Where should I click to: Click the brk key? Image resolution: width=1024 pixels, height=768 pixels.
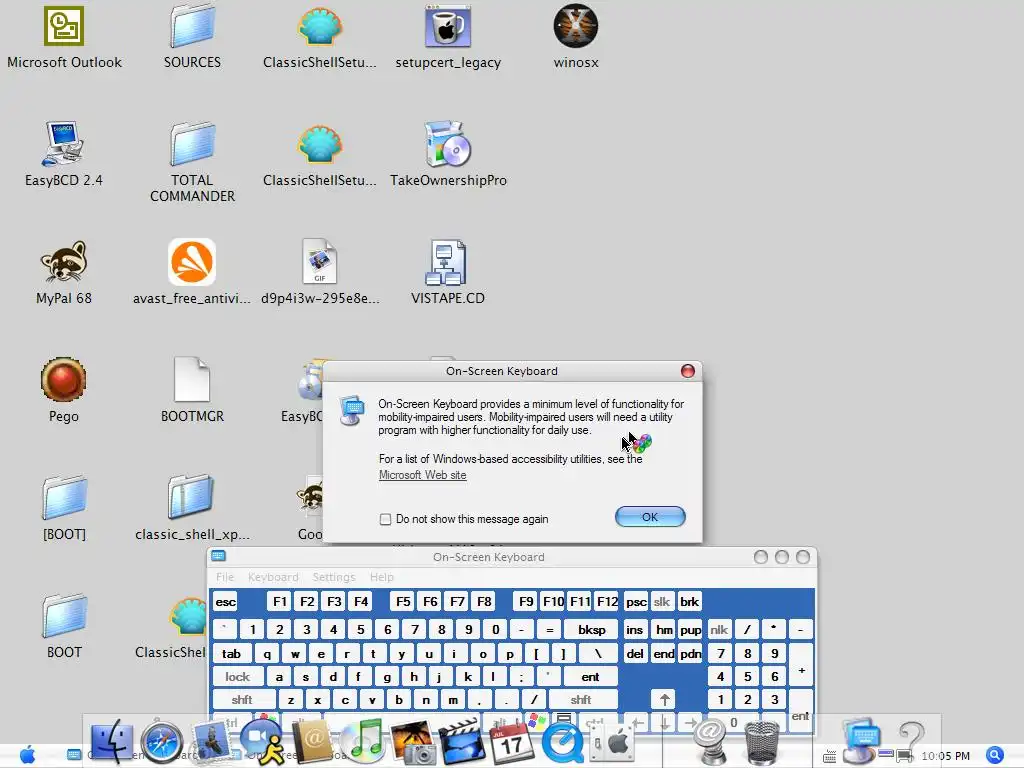coord(689,601)
